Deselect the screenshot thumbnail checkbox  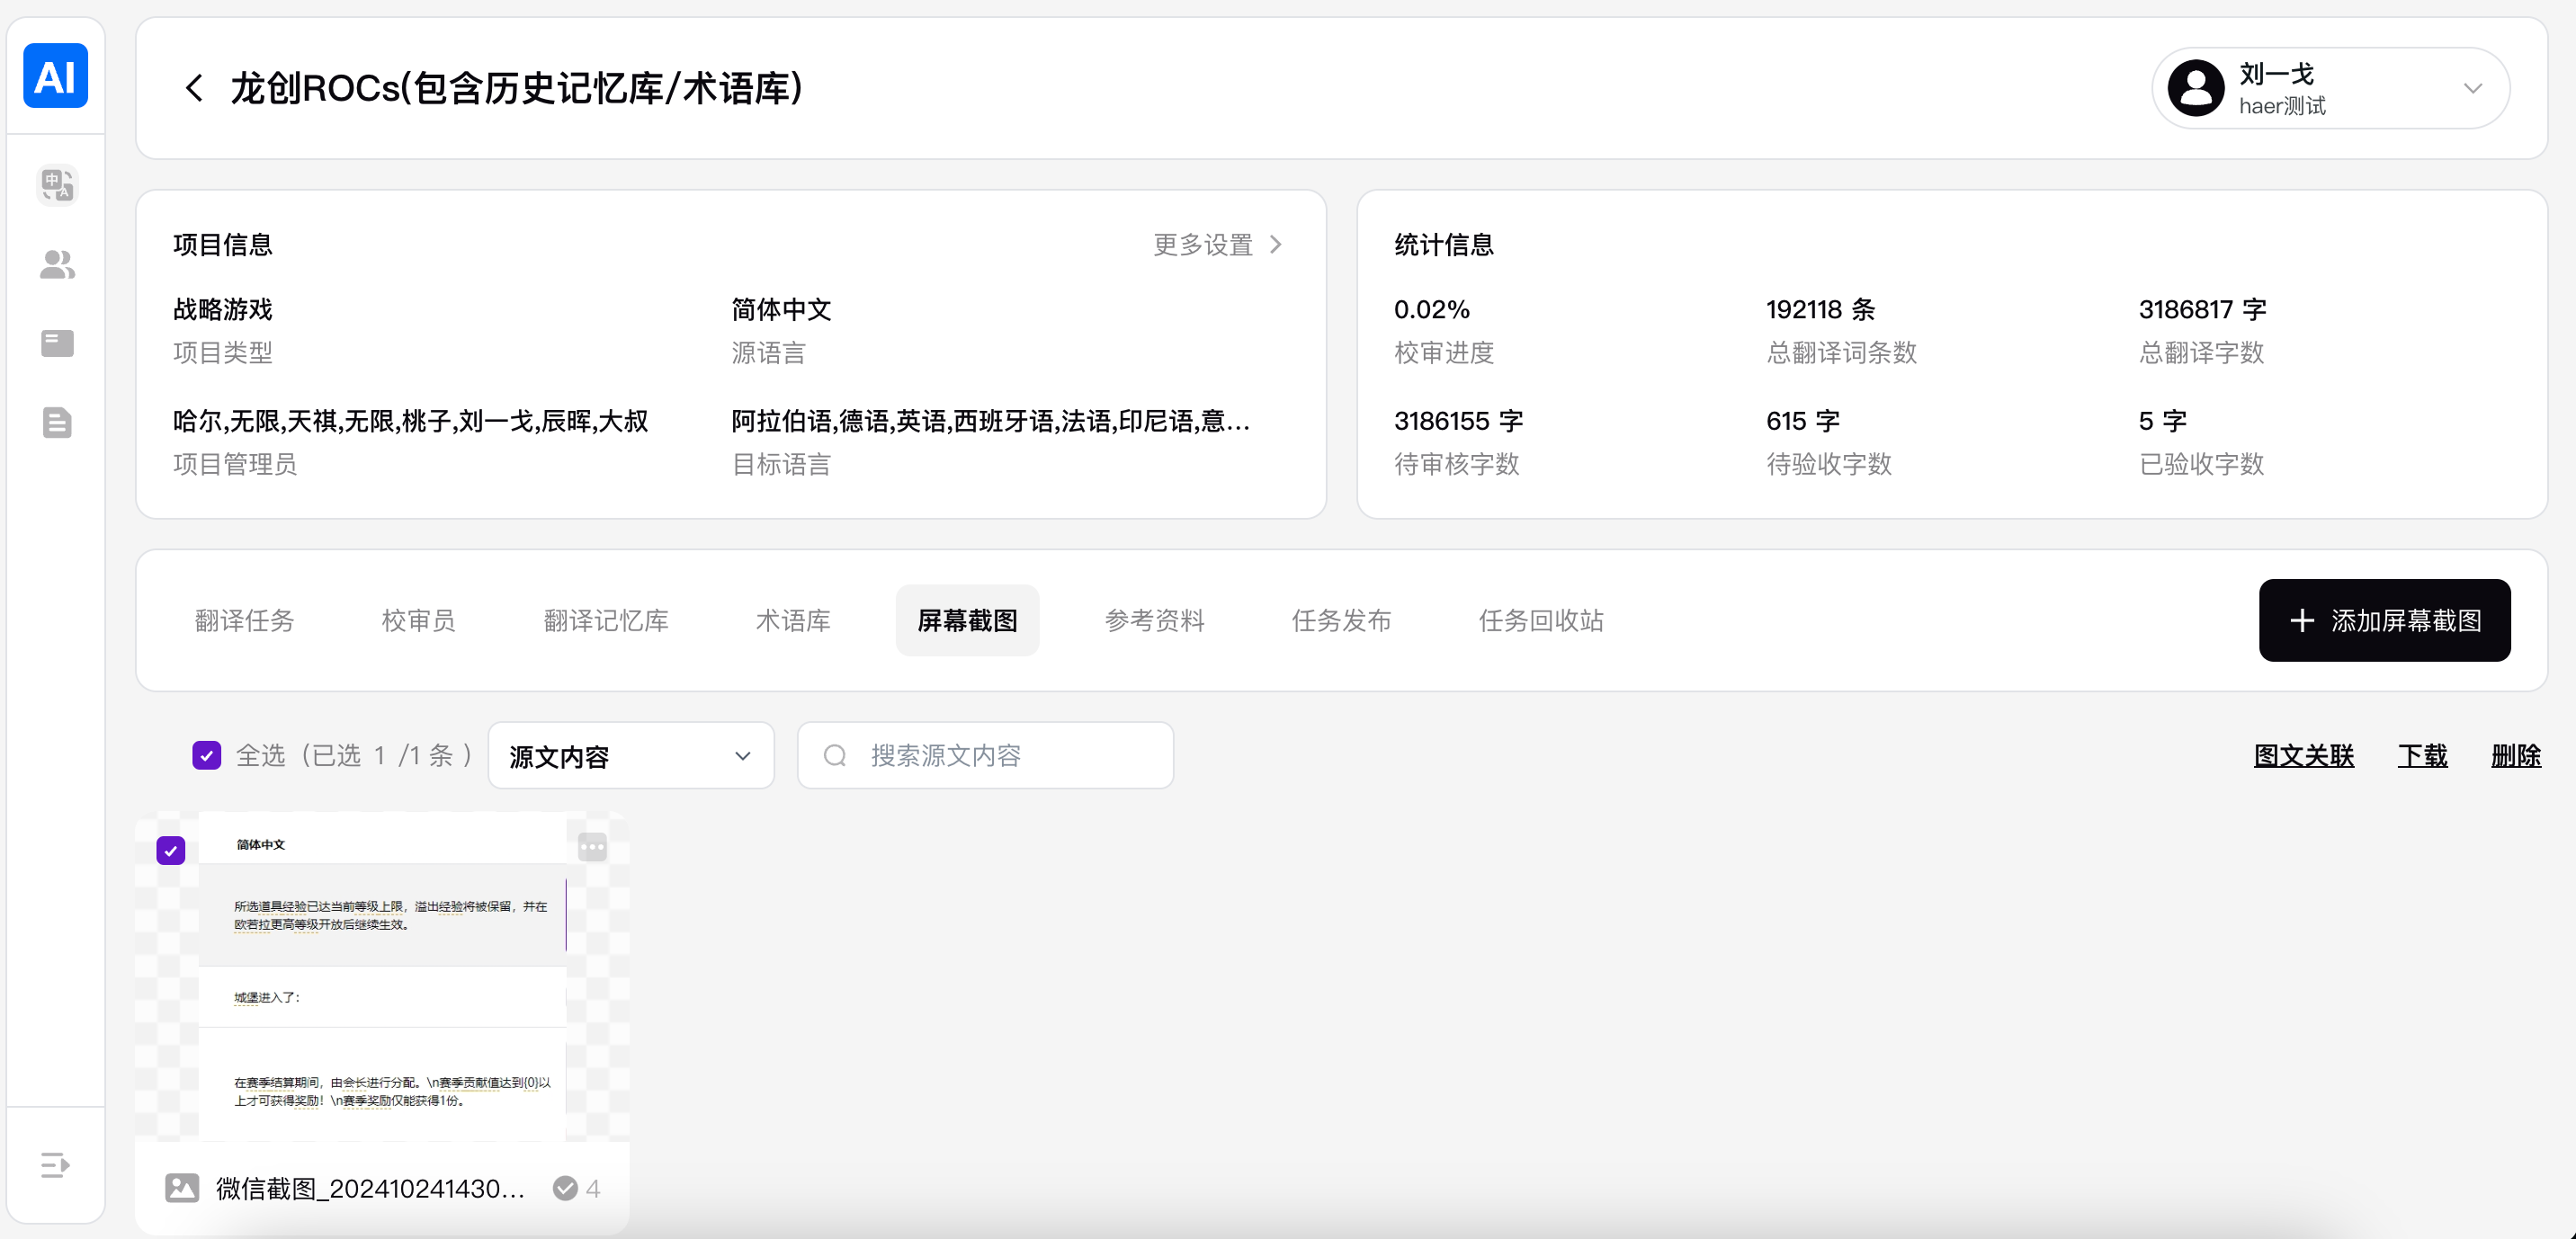[x=171, y=851]
